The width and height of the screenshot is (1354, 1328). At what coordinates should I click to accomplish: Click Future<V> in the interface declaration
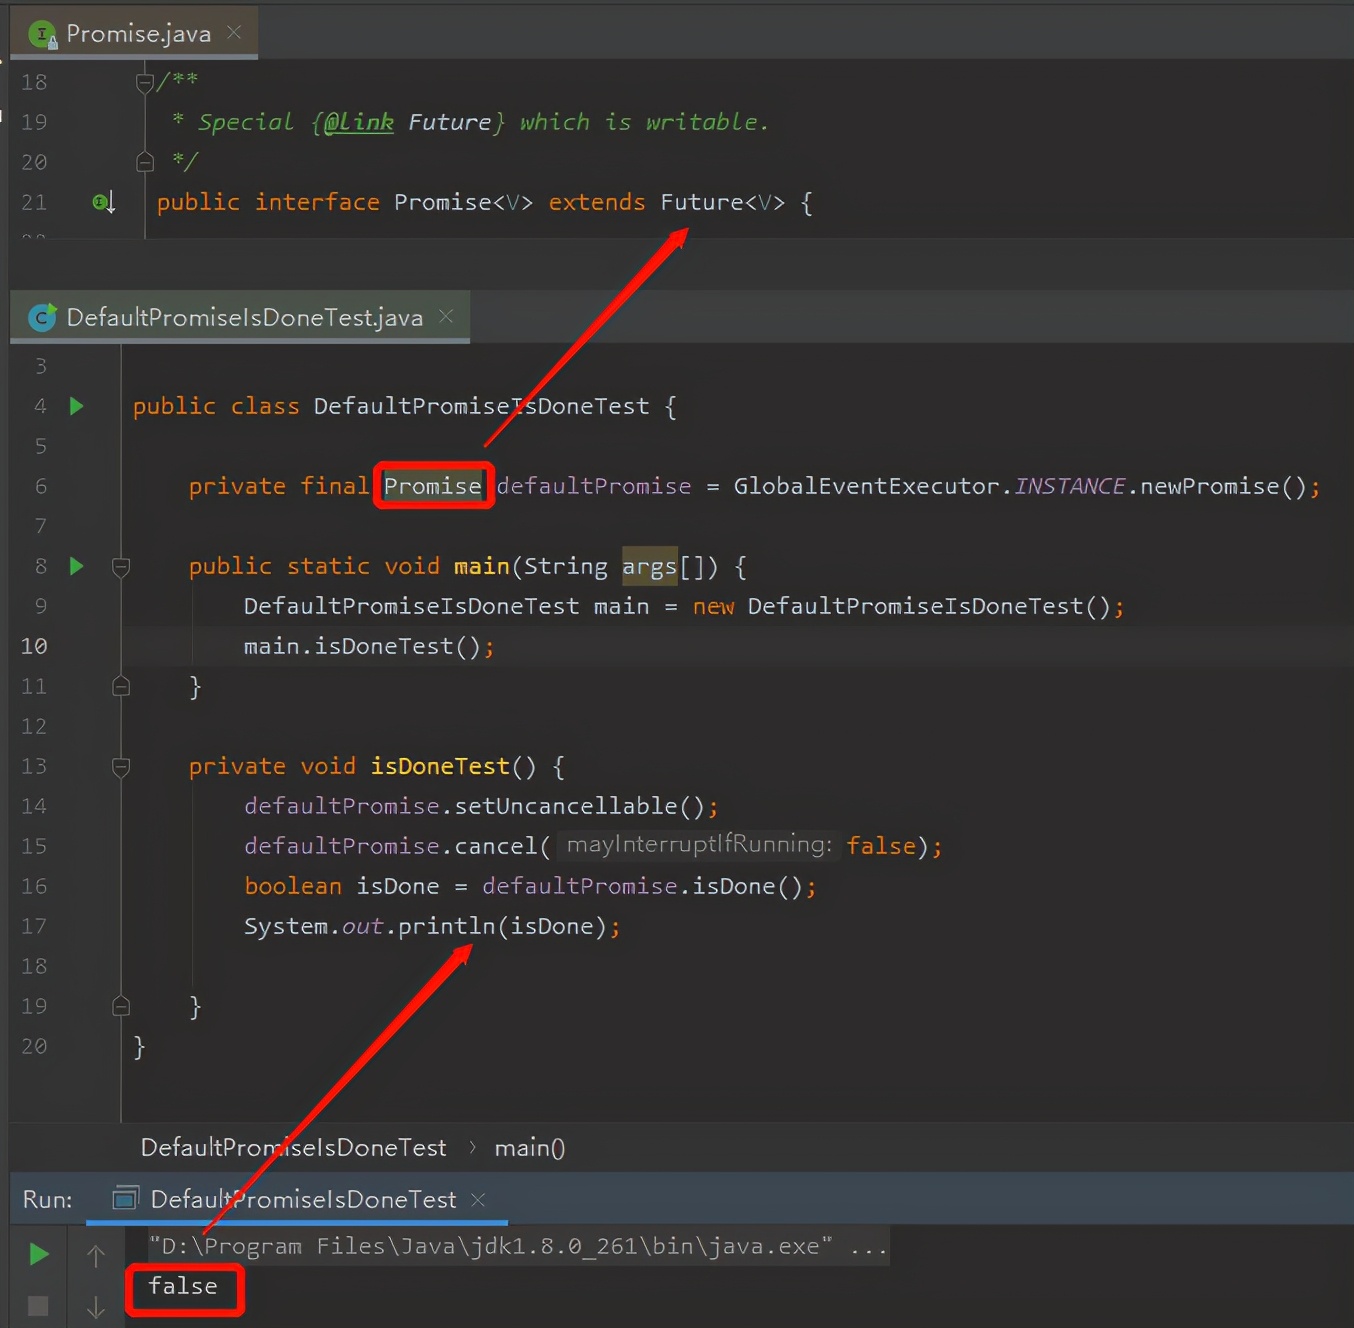[722, 203]
